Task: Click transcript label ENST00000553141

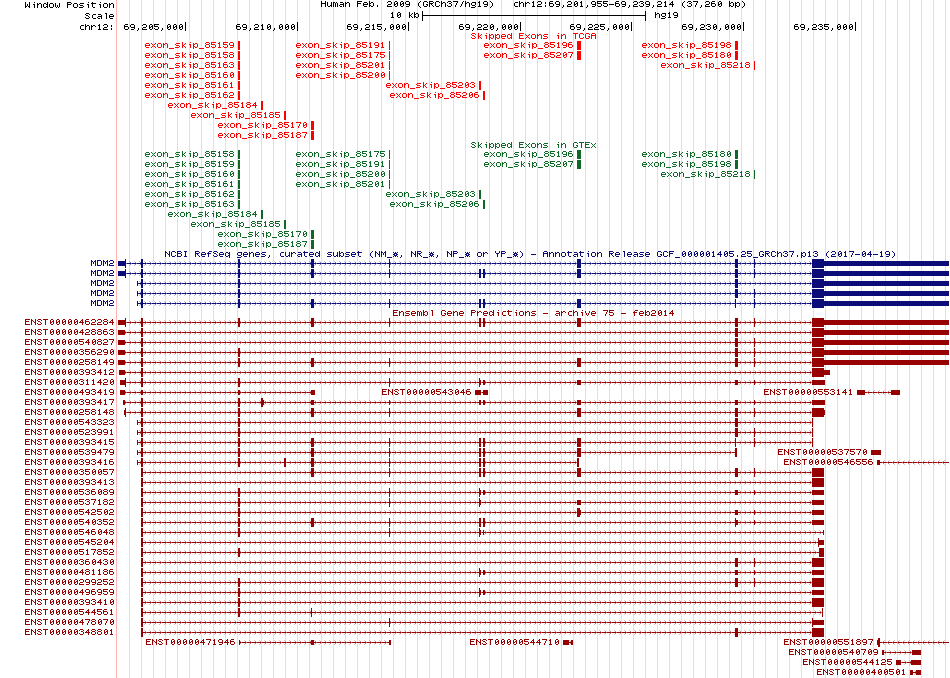Action: [x=808, y=392]
